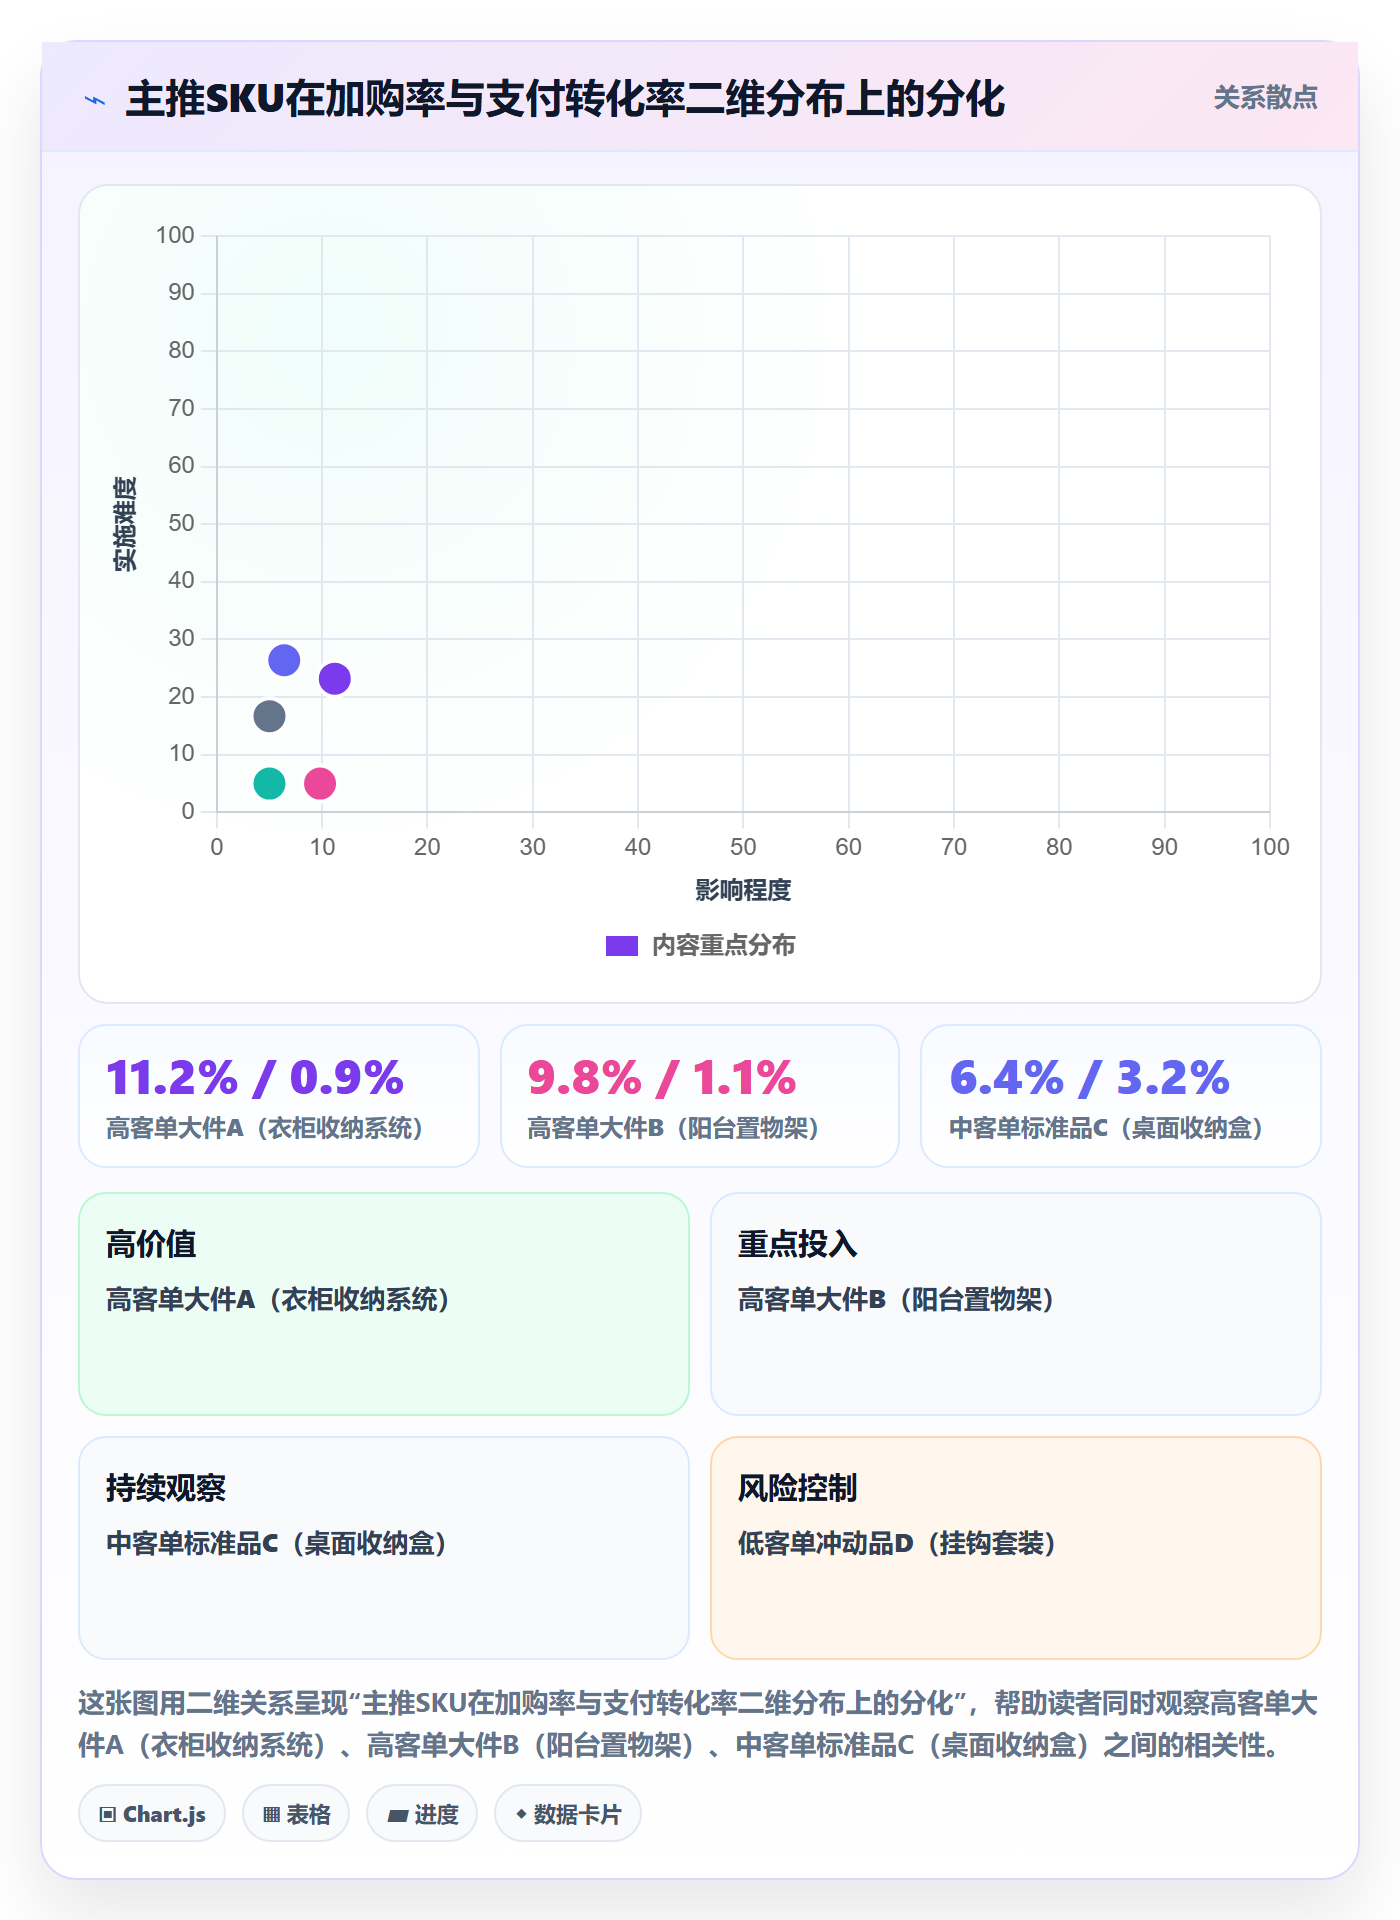Screen dimensions: 1400x1920
Task: Click the y-axis tick label 100
Action: [175, 235]
